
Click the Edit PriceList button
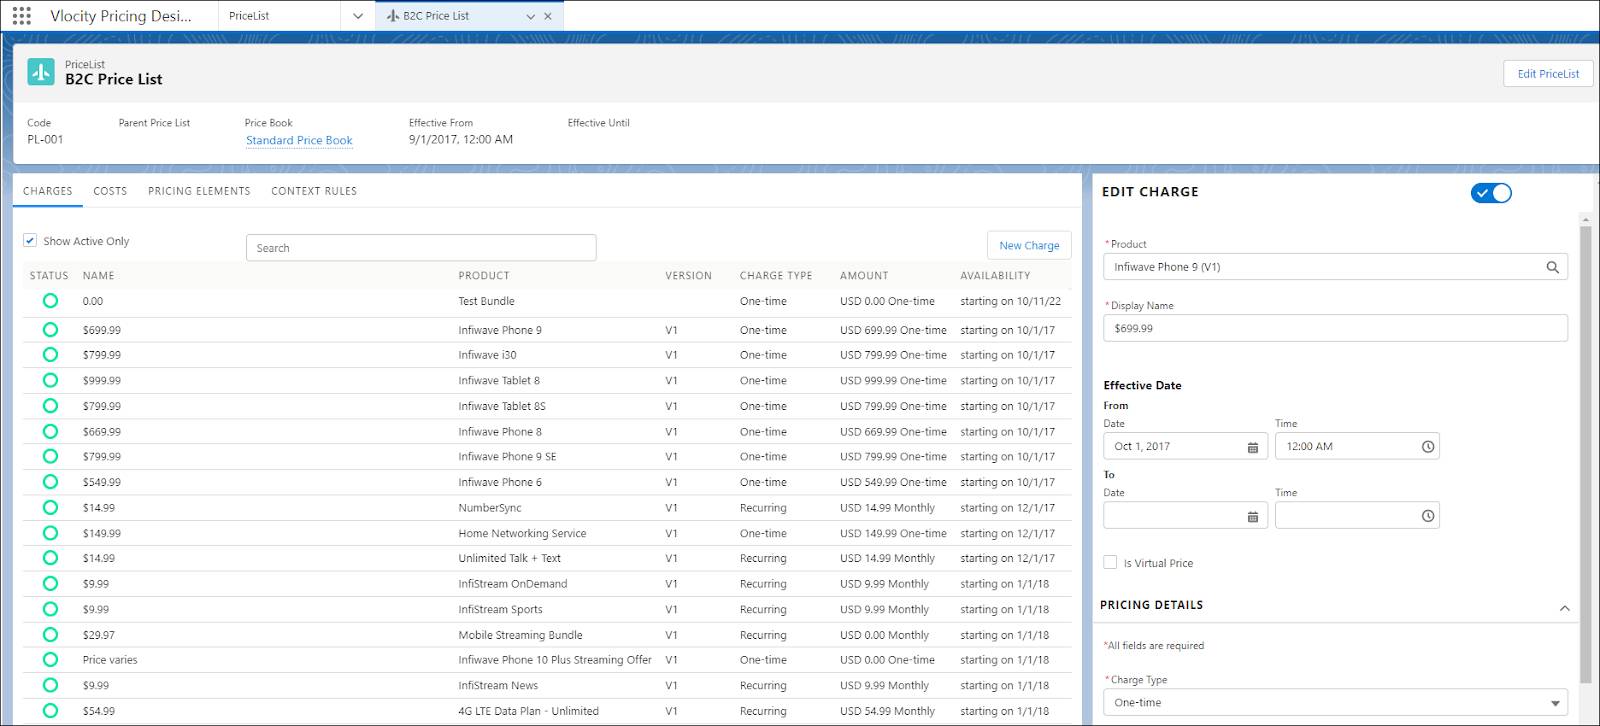1548,73
